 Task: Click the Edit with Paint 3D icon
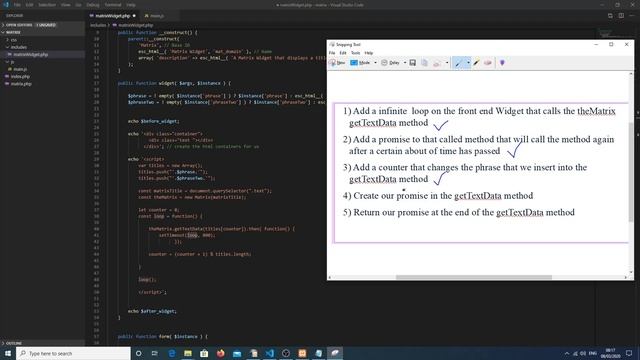[x=502, y=63]
